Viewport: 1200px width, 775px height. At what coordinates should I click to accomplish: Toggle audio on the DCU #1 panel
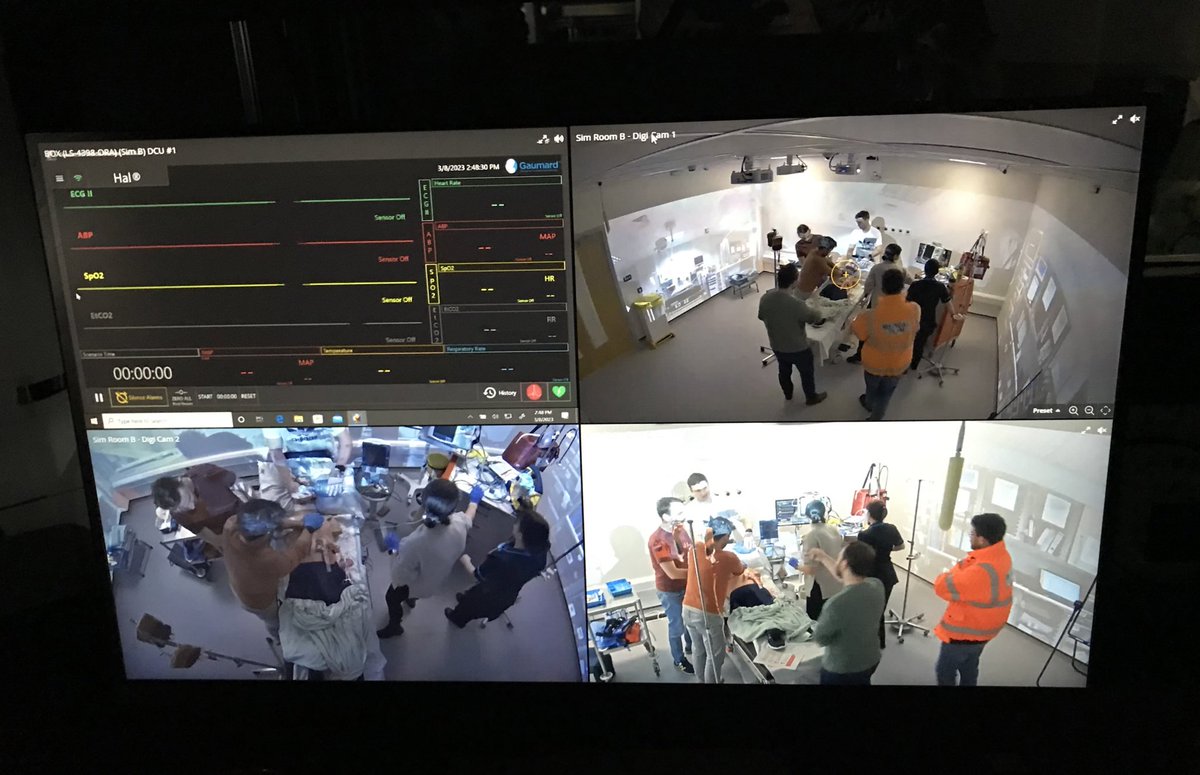point(559,139)
